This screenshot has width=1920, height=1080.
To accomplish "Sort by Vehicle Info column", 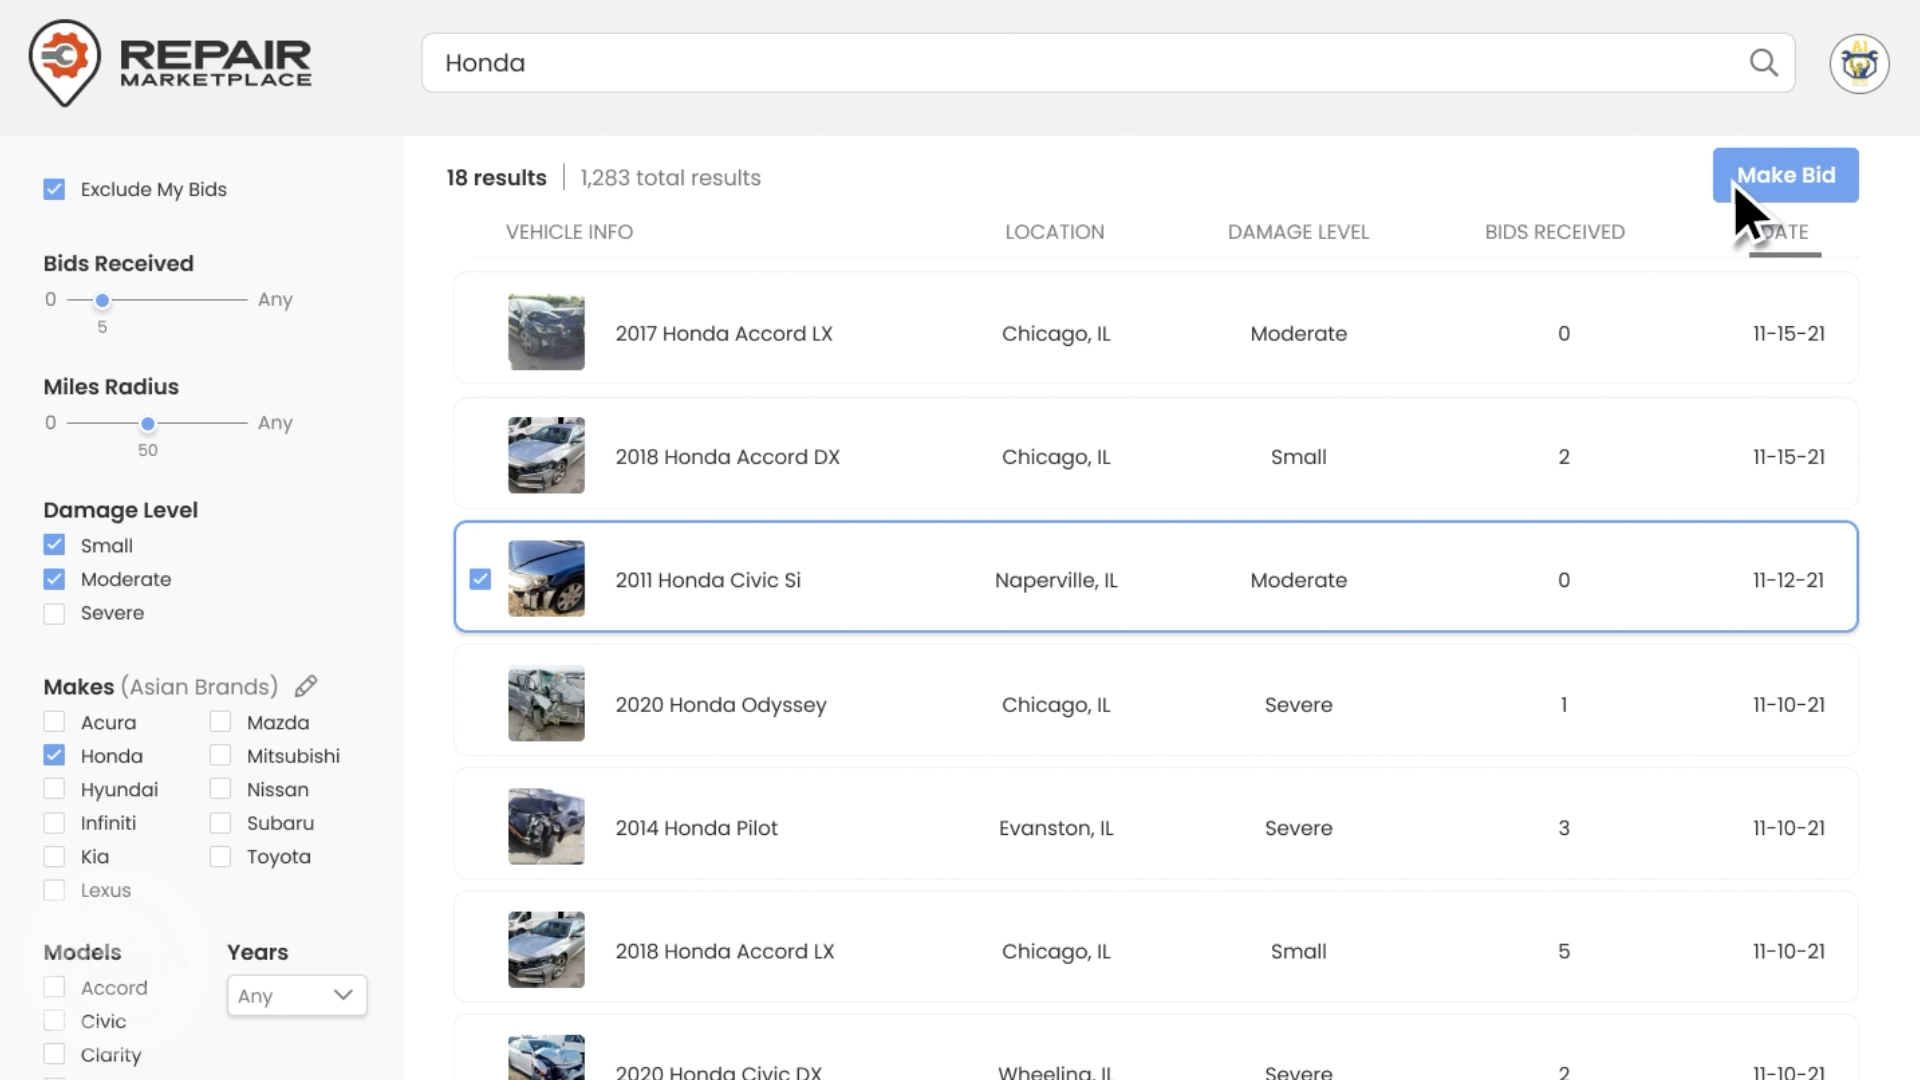I will coord(569,232).
